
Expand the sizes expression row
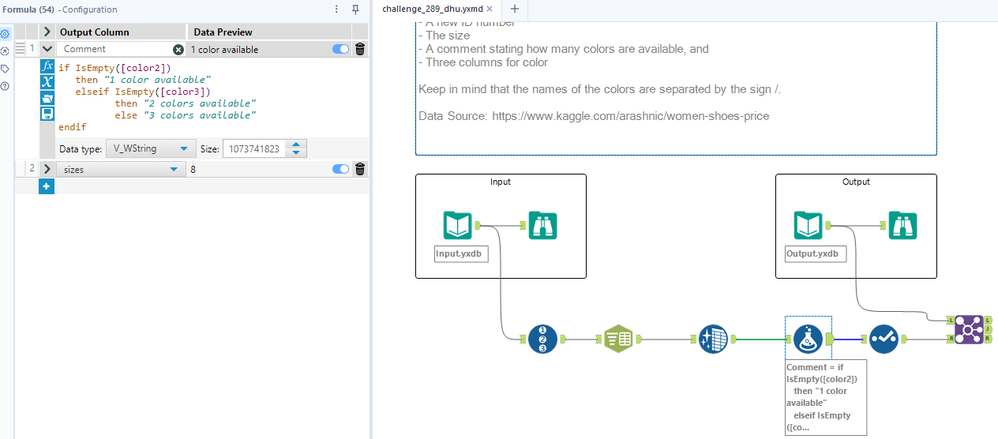point(46,169)
